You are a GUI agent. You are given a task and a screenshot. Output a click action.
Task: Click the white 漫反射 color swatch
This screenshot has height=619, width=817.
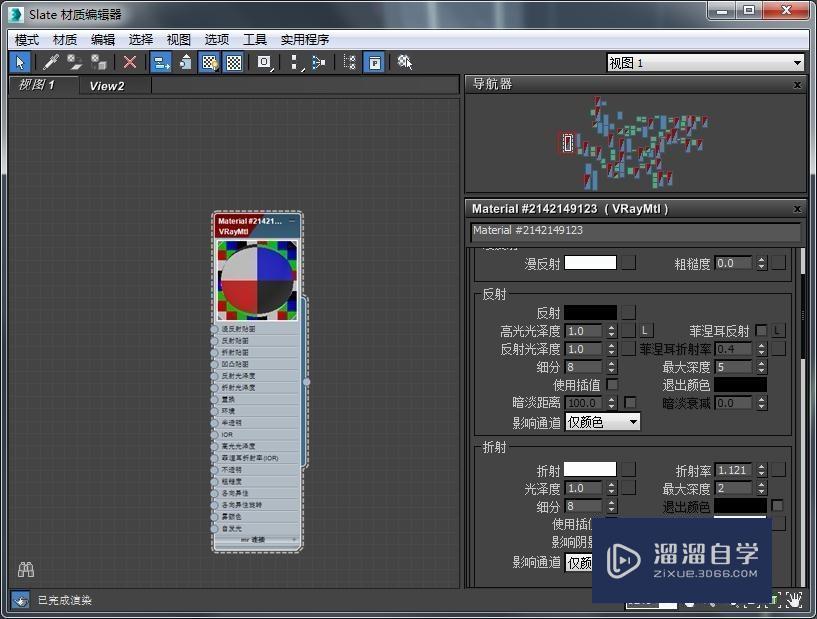590,263
